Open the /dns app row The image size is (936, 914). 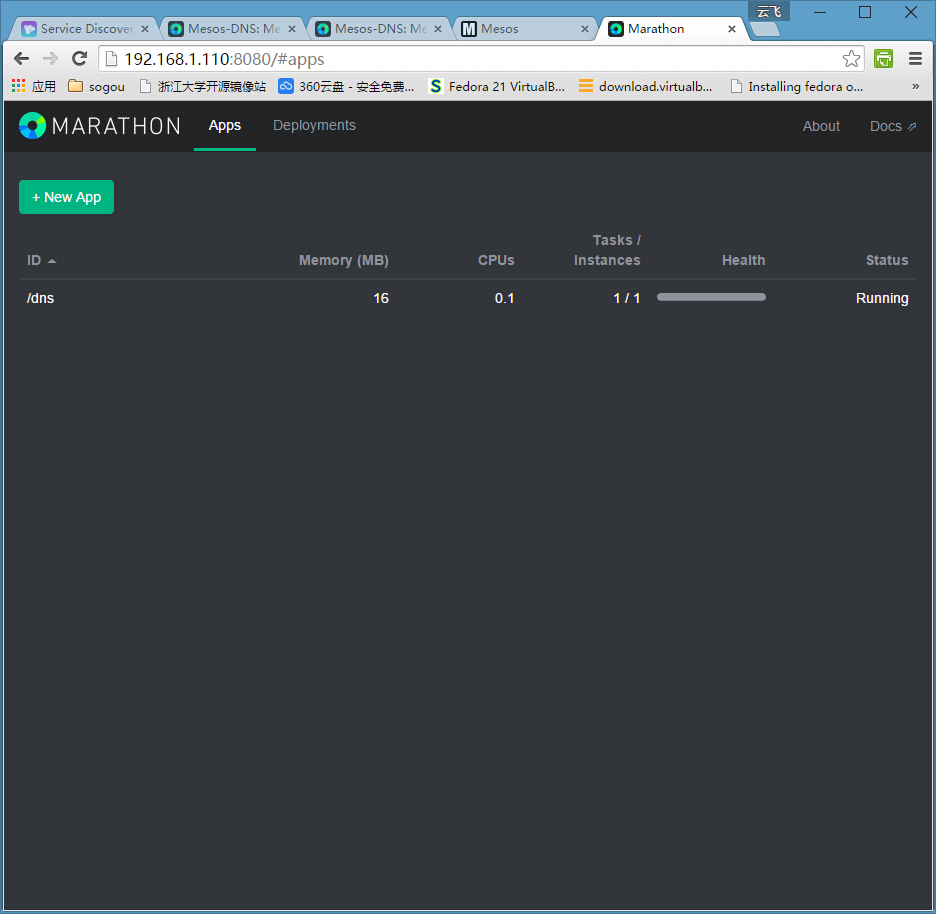pyautogui.click(x=467, y=298)
